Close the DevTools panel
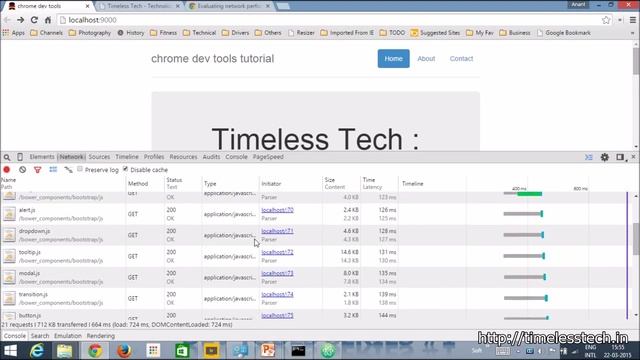This screenshot has height=360, width=640. (x=633, y=157)
